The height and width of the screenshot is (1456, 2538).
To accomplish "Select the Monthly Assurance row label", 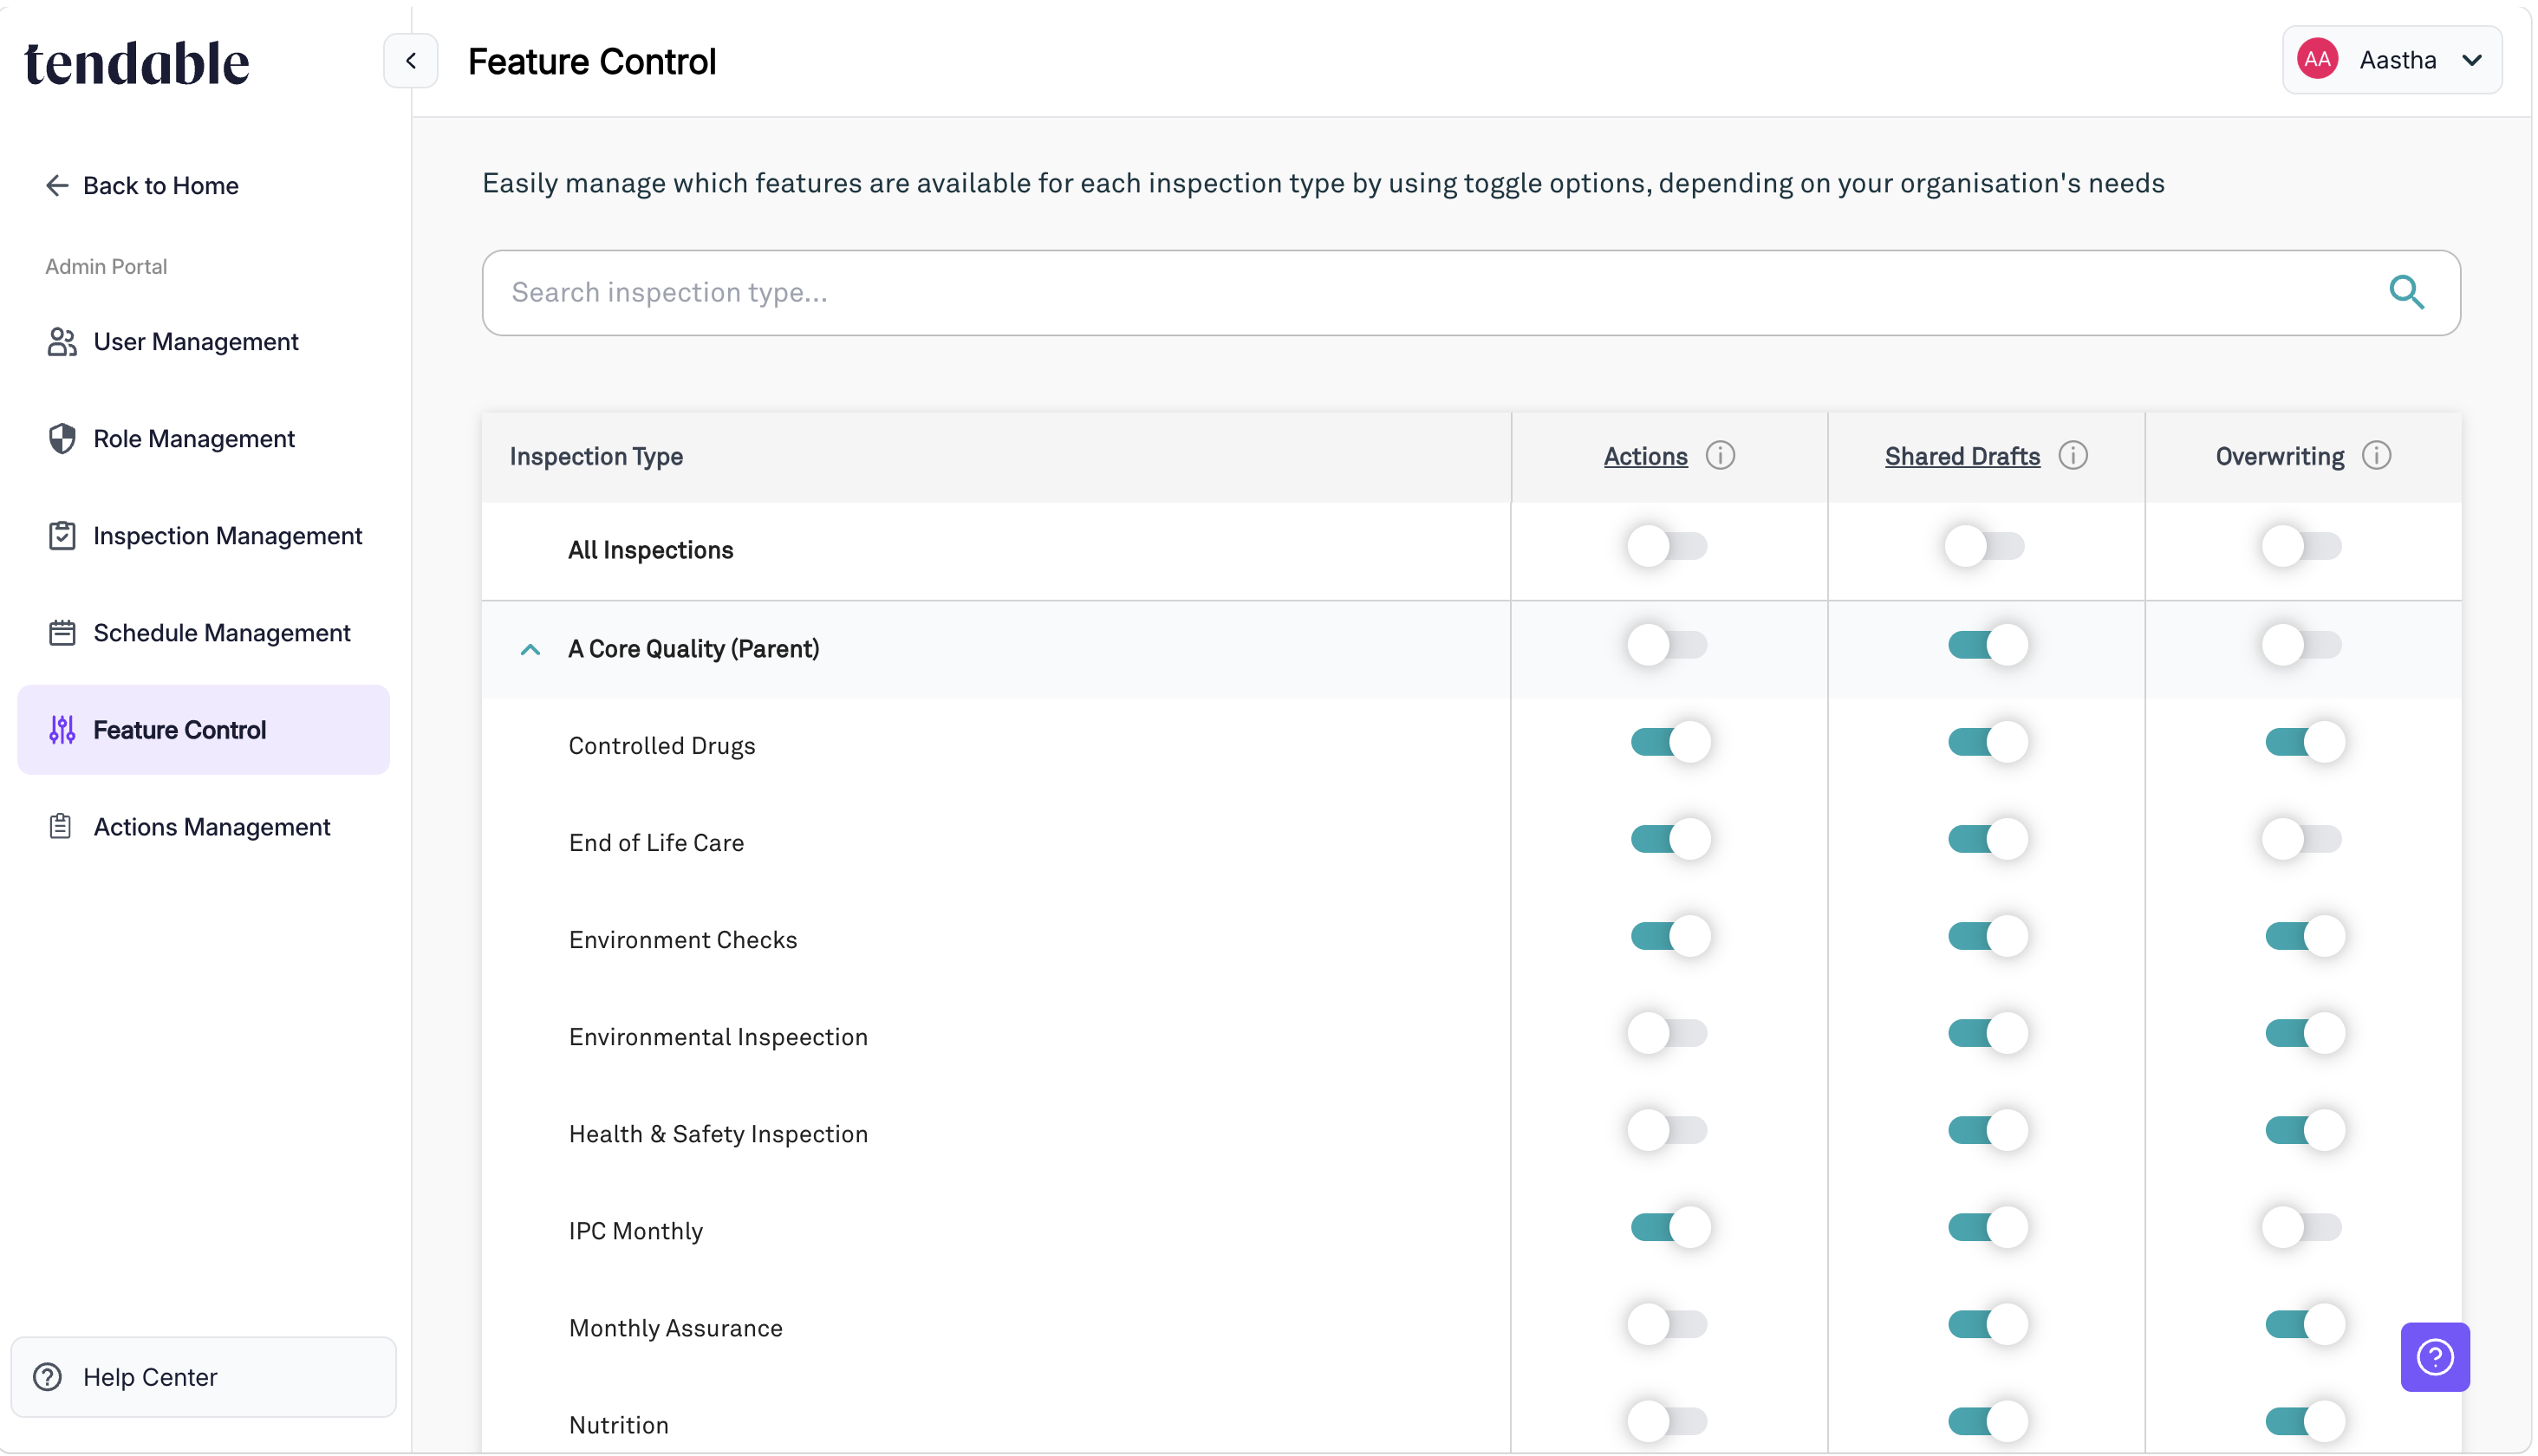I will tap(676, 1328).
